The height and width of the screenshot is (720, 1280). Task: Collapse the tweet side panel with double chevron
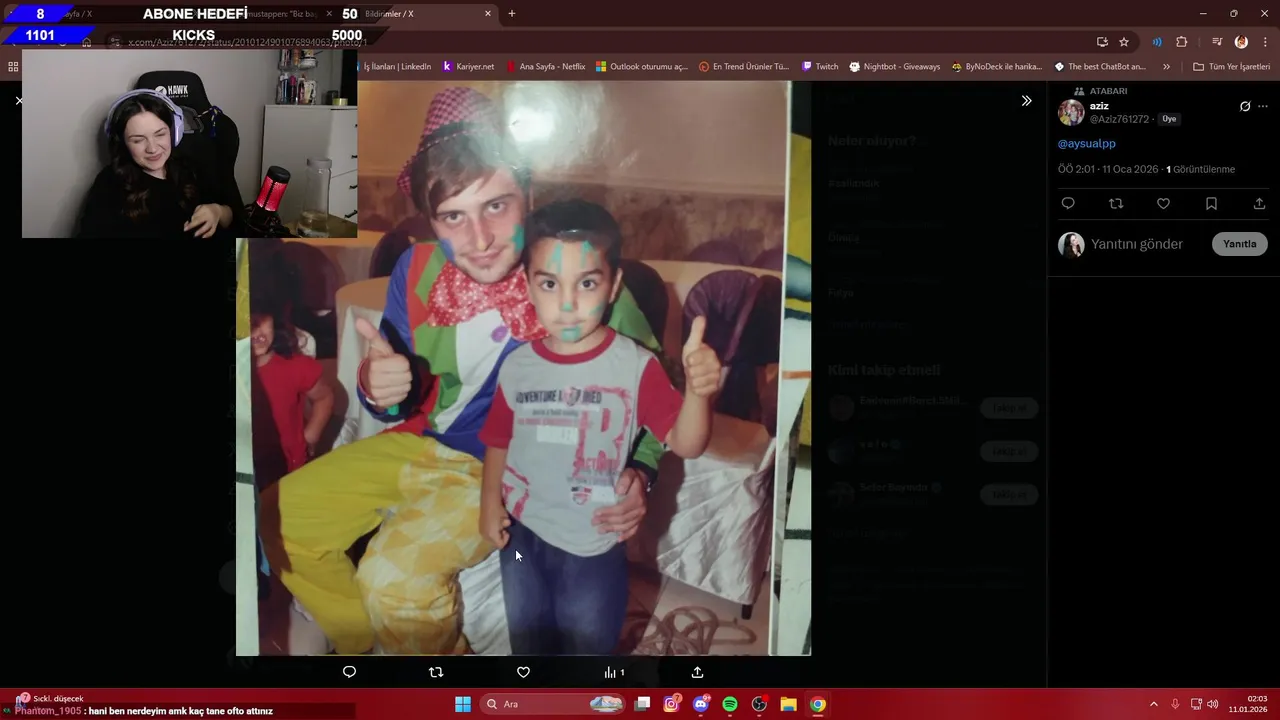click(1026, 101)
